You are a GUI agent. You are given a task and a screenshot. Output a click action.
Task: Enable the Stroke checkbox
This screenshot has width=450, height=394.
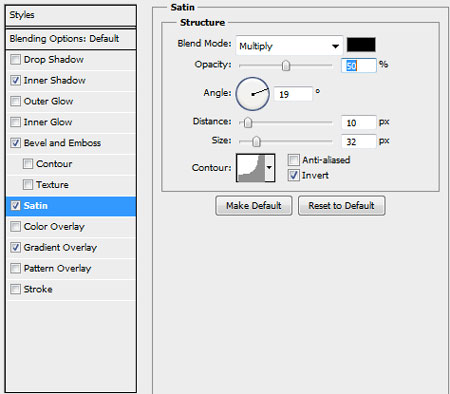(x=15, y=289)
